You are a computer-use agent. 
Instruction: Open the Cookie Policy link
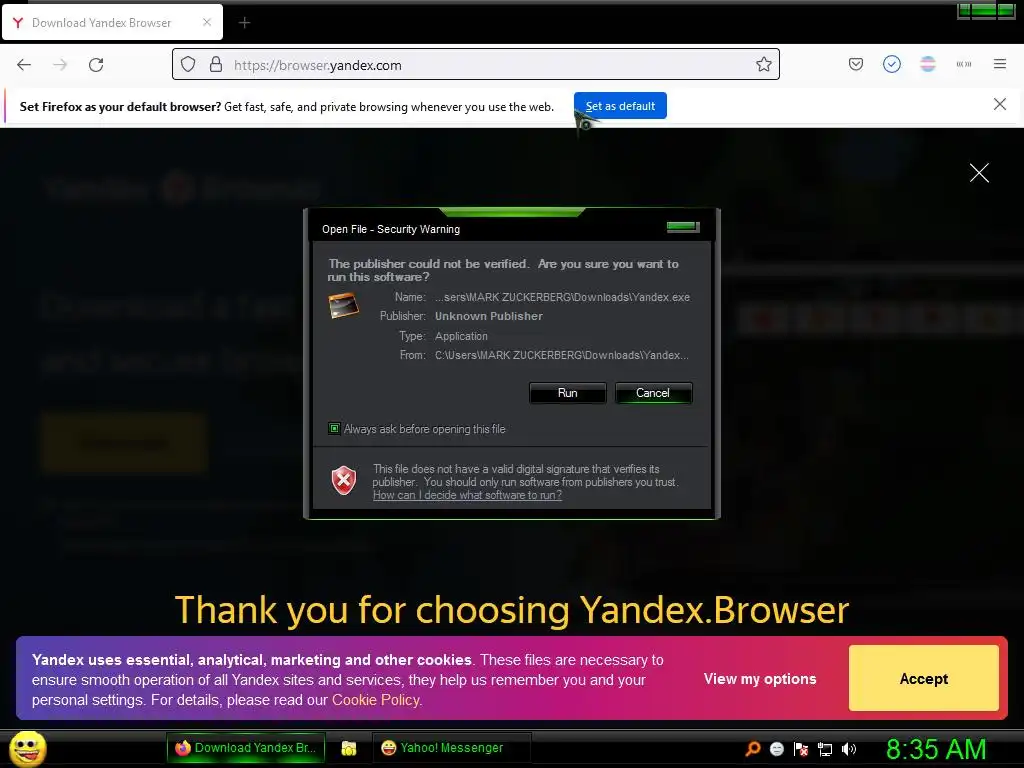[376, 700]
